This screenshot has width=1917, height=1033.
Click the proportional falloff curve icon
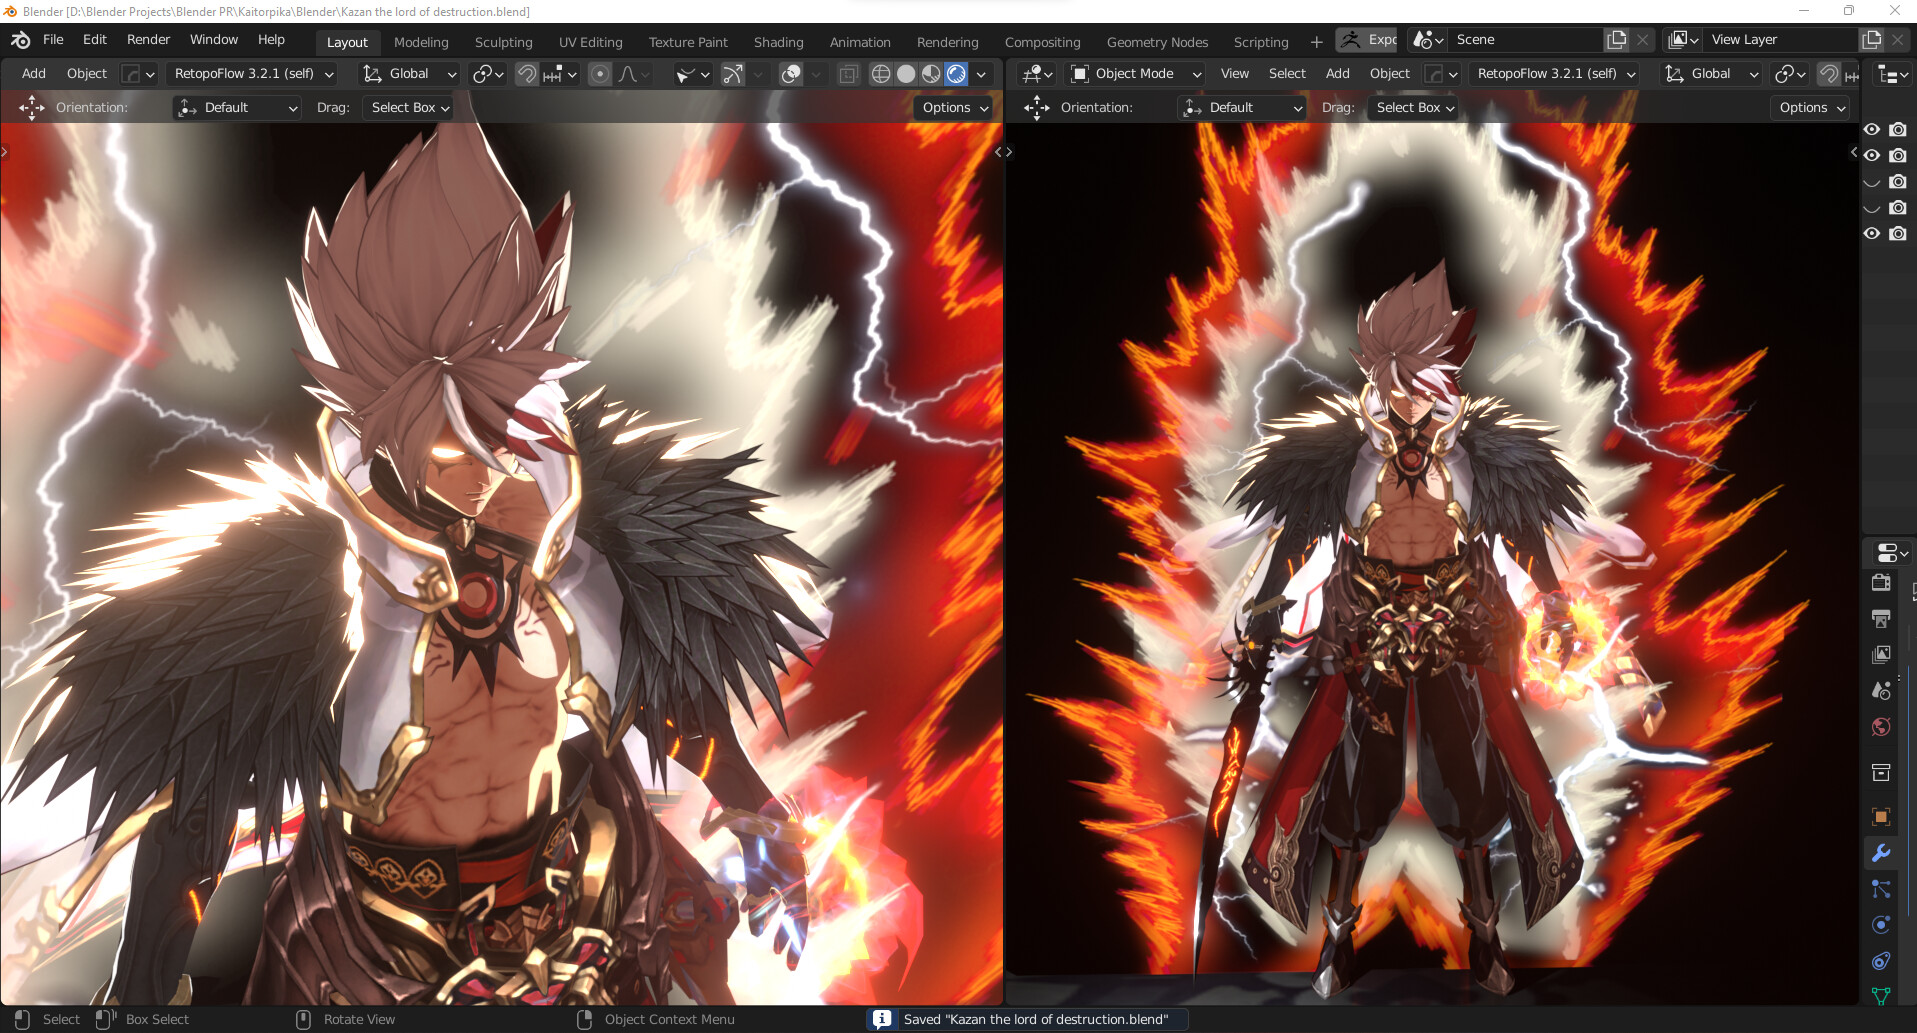(x=634, y=74)
